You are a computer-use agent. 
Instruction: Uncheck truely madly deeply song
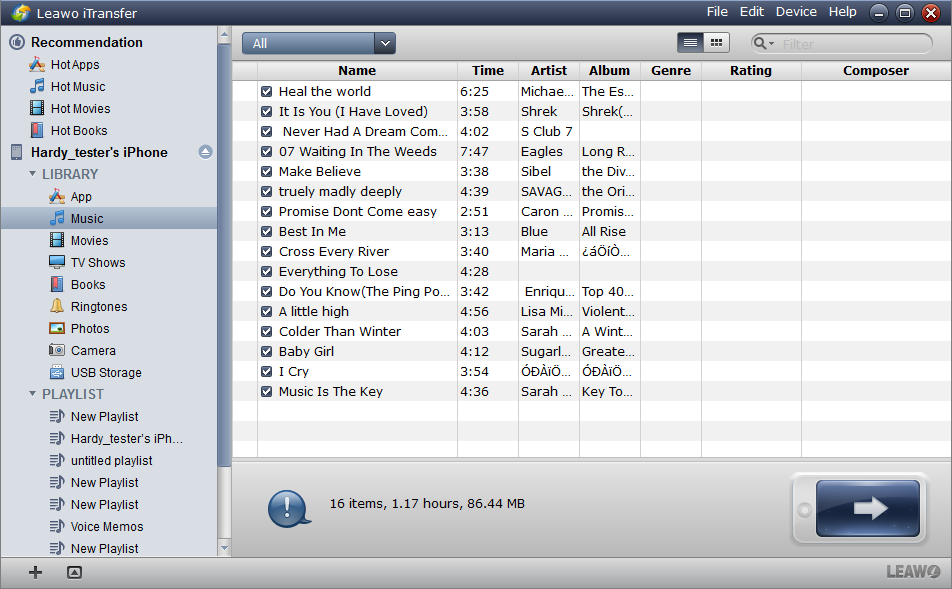click(266, 192)
